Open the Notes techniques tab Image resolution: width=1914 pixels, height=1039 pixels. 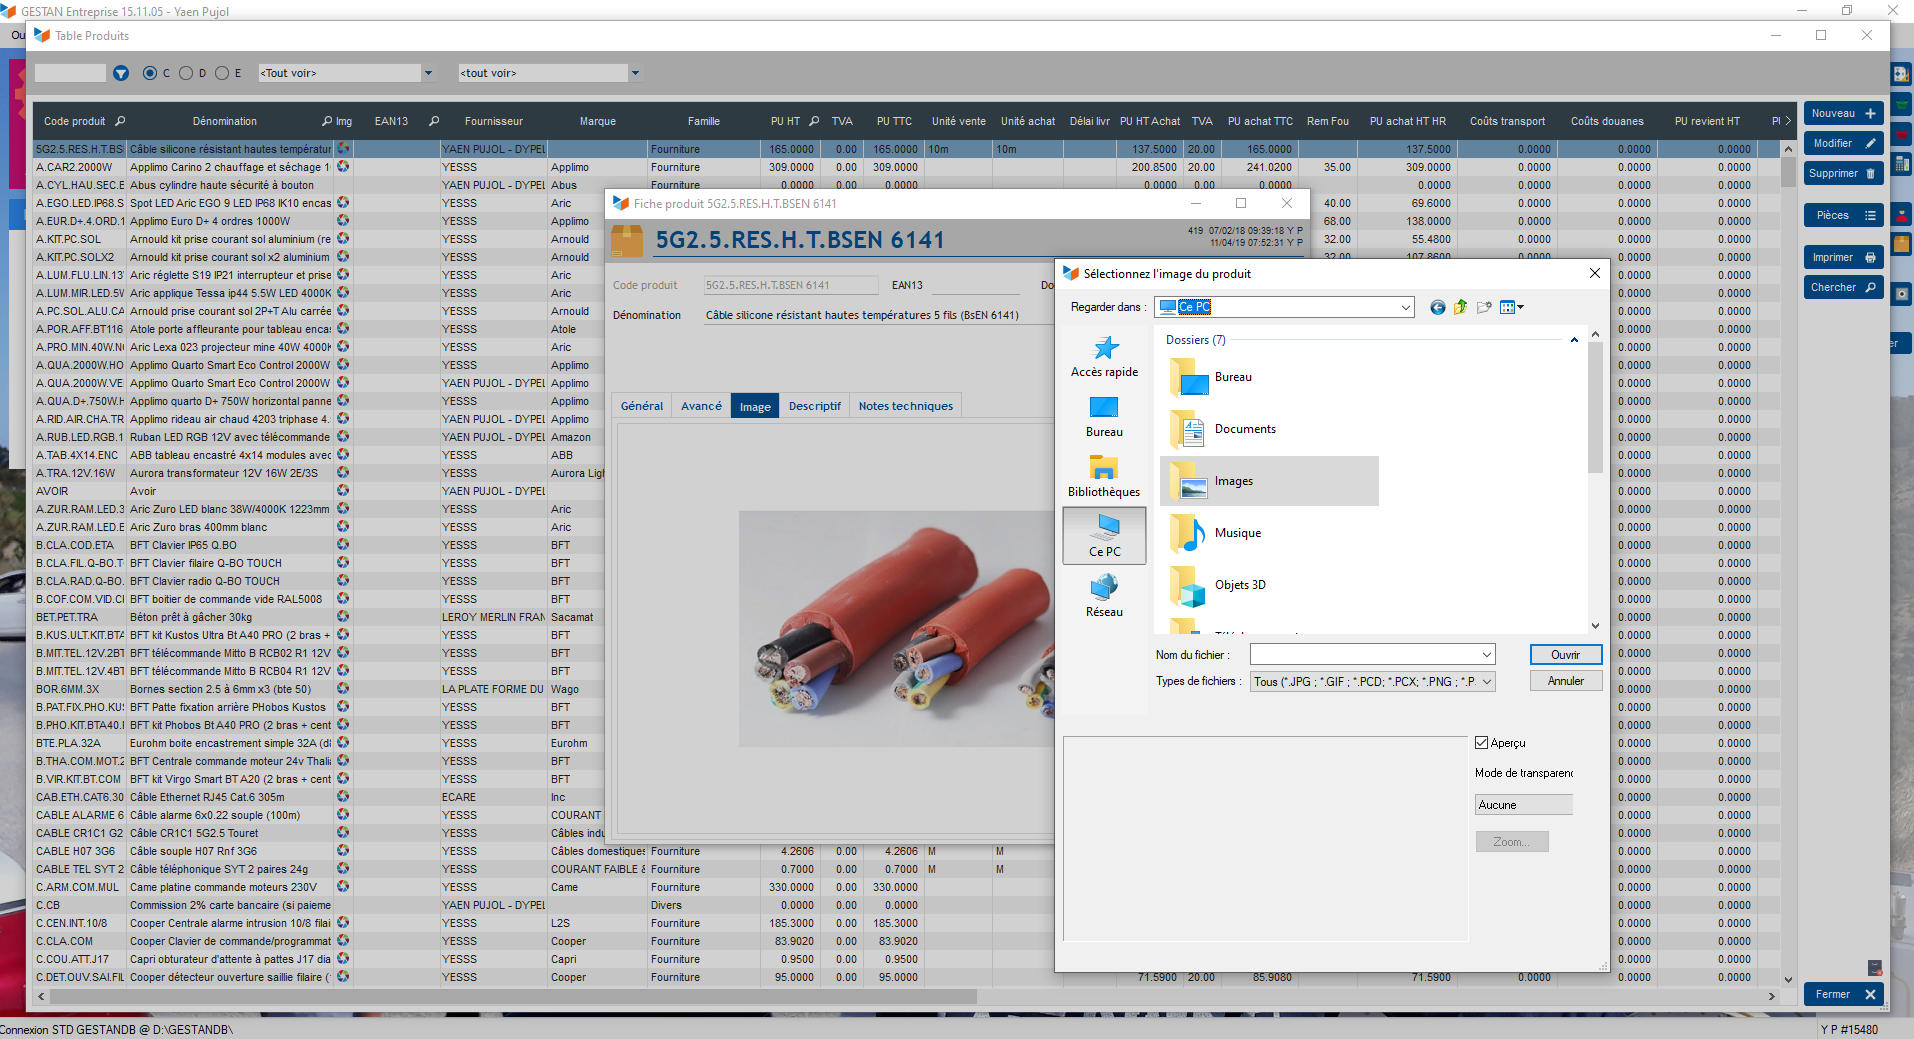[905, 406]
